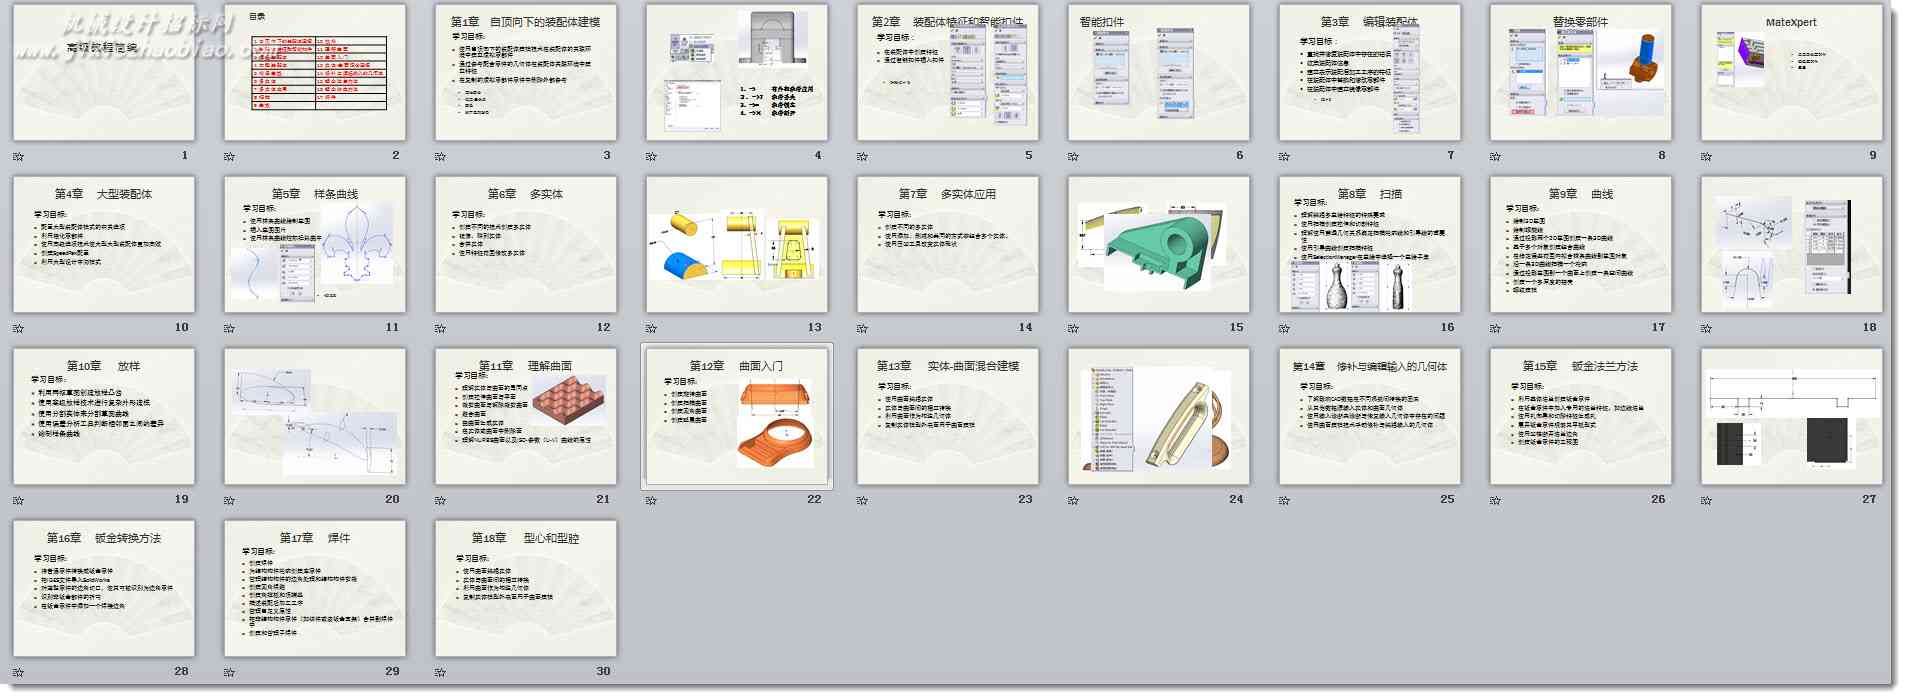
Task: Select slide 6 智能扣件 thumbnail
Action: coord(1158,72)
